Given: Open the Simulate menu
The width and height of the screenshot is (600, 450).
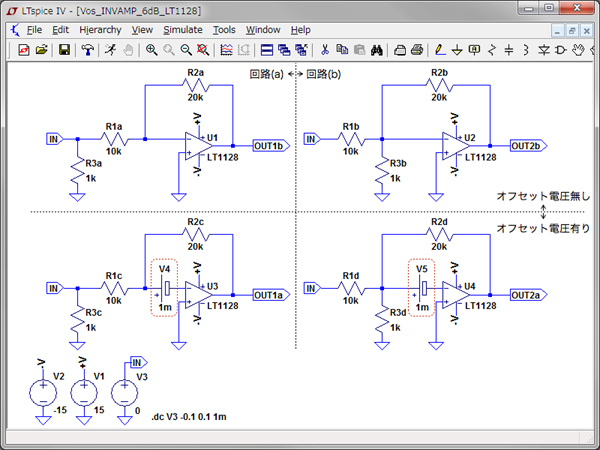Looking at the screenshot, I should click(182, 30).
